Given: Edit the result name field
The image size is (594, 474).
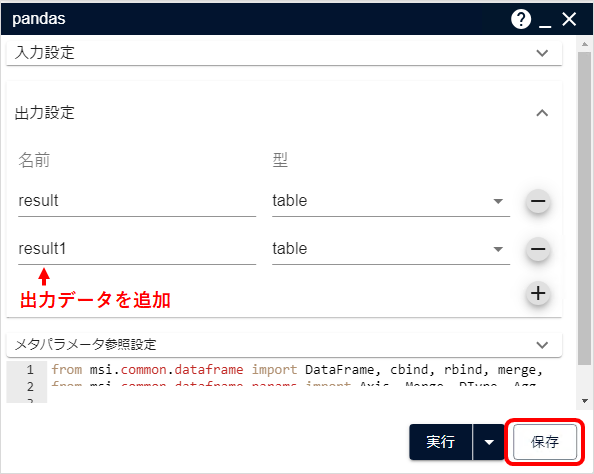Looking at the screenshot, I should (137, 201).
